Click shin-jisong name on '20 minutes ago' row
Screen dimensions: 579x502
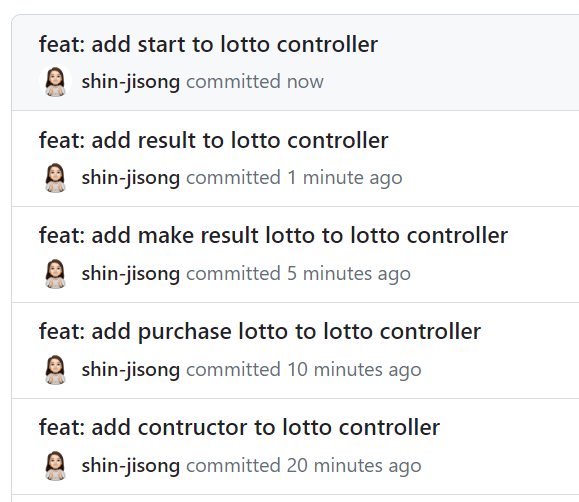click(131, 466)
